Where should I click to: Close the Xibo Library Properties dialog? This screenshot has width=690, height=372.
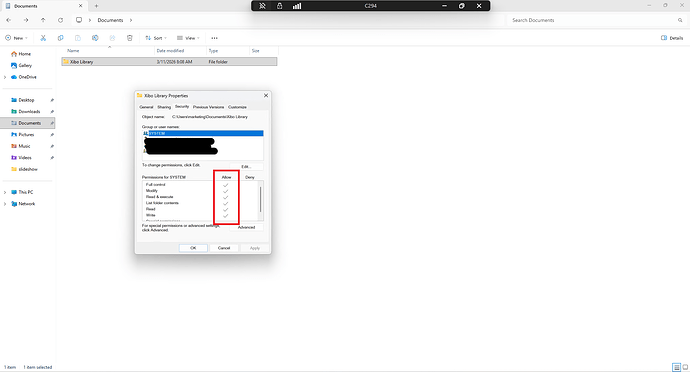[x=266, y=96]
